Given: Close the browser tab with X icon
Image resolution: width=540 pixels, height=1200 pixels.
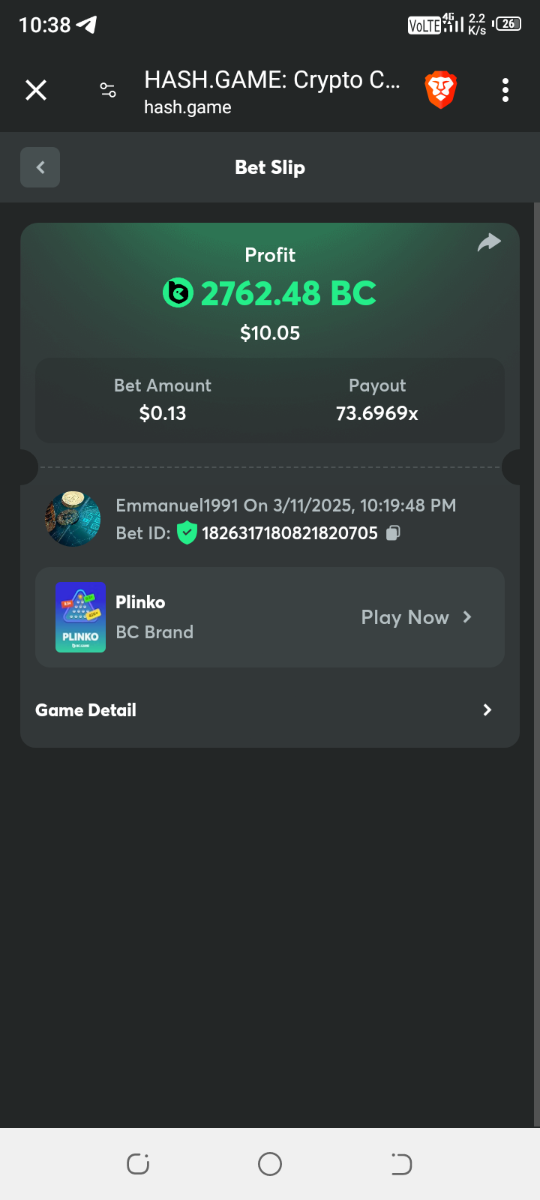Looking at the screenshot, I should click(x=36, y=90).
